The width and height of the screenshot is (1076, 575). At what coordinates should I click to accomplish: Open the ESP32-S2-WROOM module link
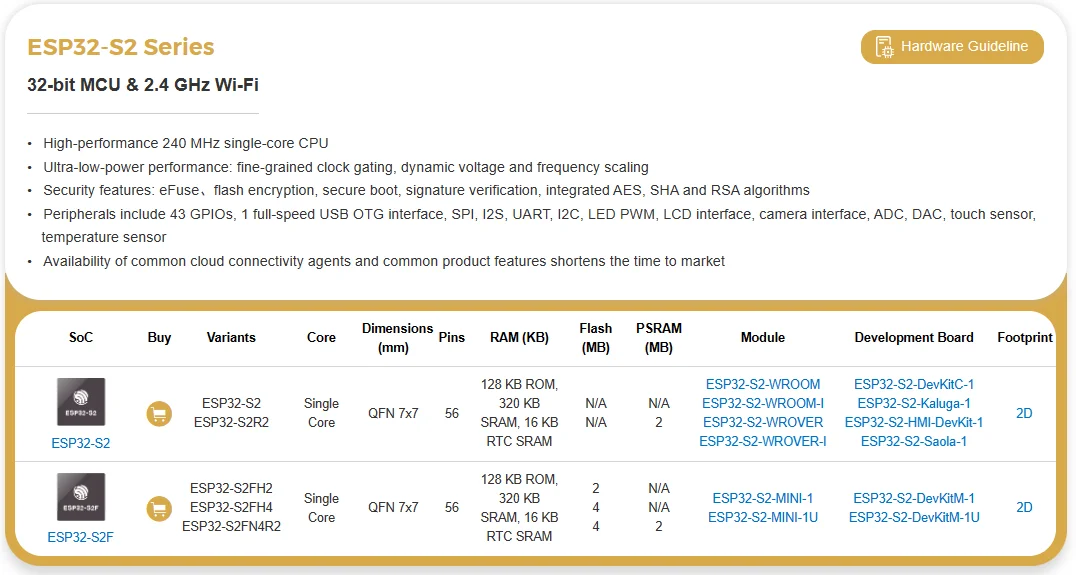763,384
